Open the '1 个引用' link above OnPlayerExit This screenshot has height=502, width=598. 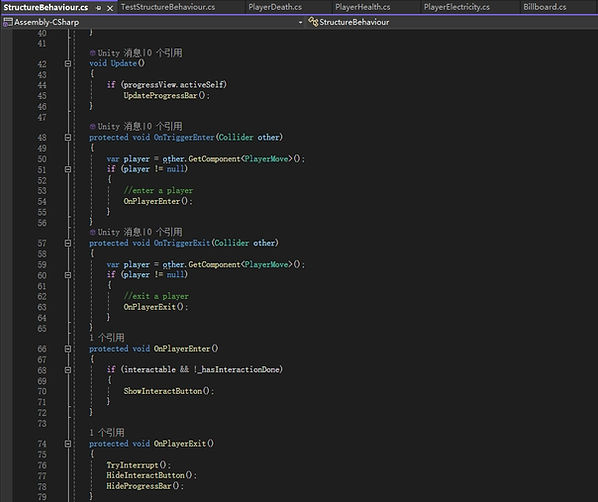coord(107,433)
